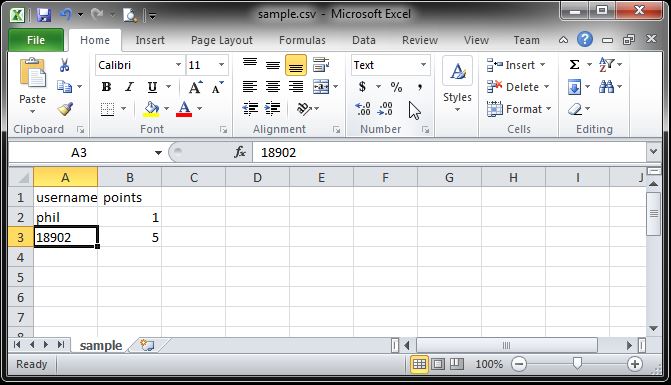
Task: Click the Copy icon in Clipboard group
Action: 65,86
